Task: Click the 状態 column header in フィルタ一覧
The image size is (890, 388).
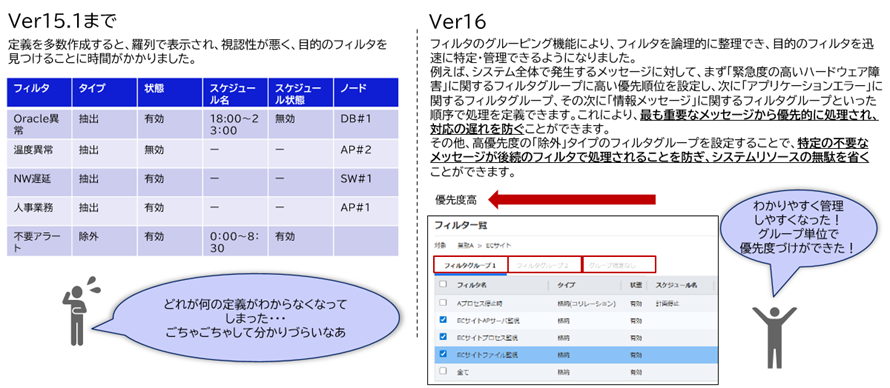Action: pyautogui.click(x=636, y=285)
